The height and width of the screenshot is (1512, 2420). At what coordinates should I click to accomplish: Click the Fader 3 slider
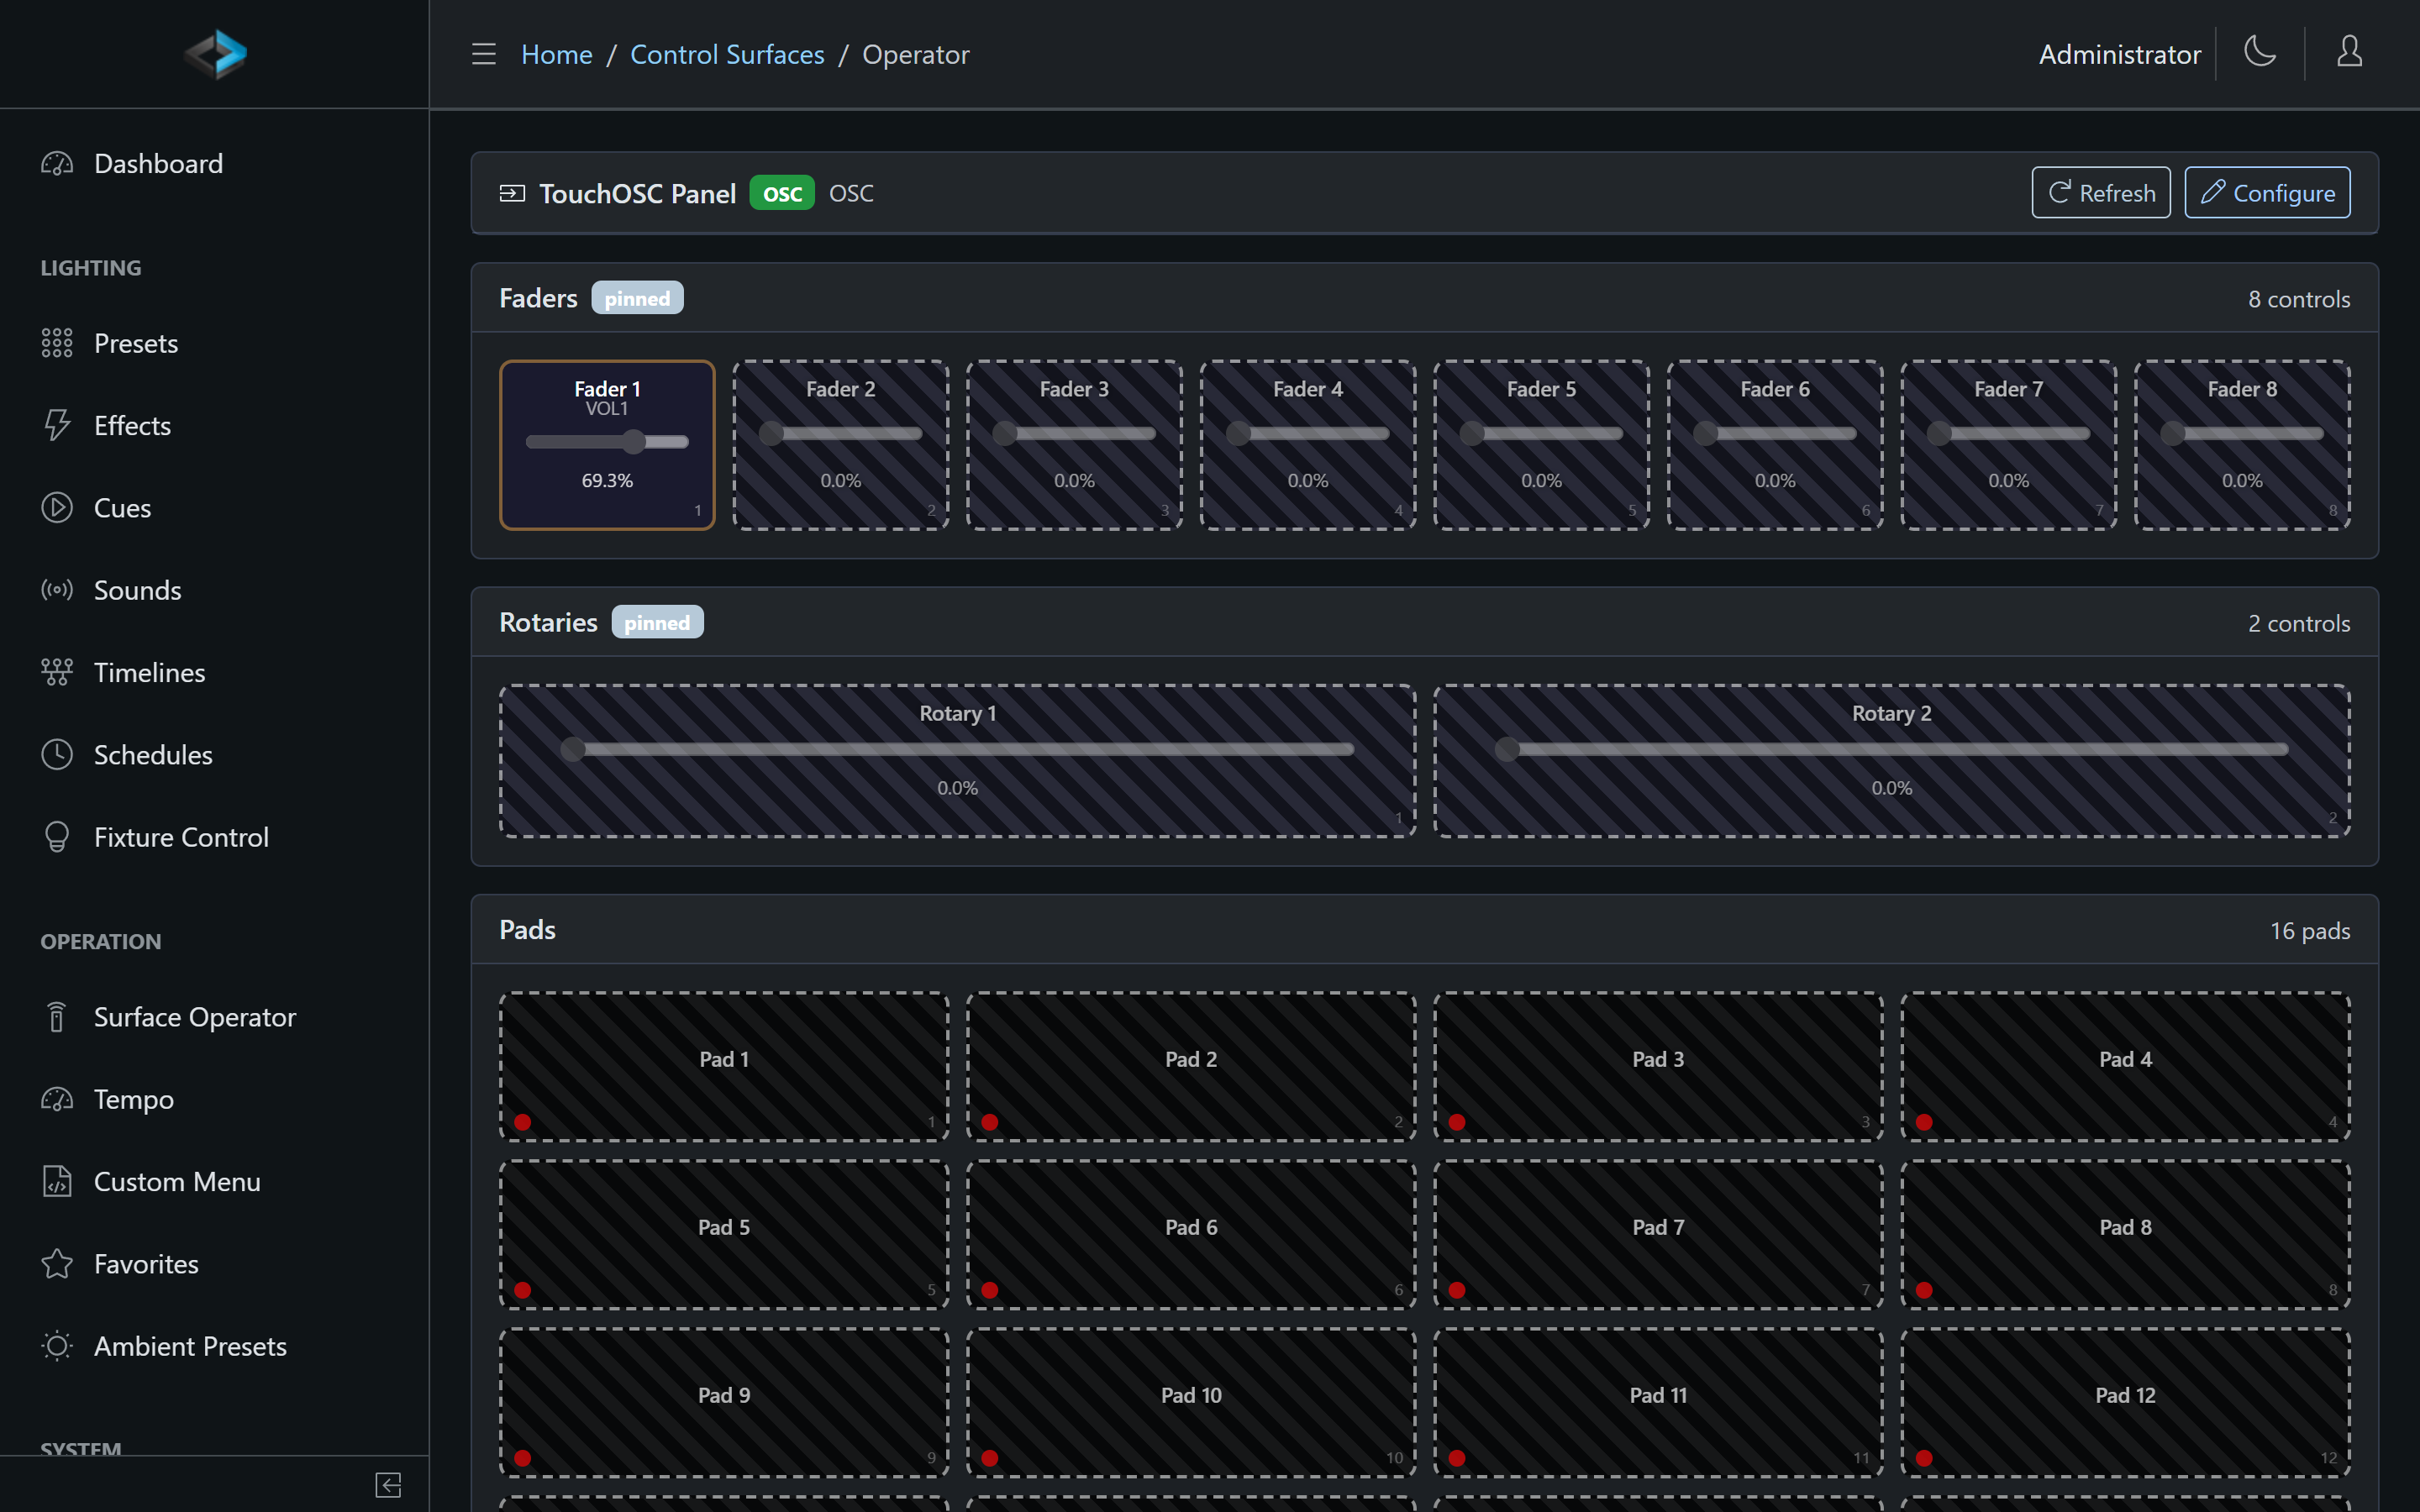coord(1074,434)
